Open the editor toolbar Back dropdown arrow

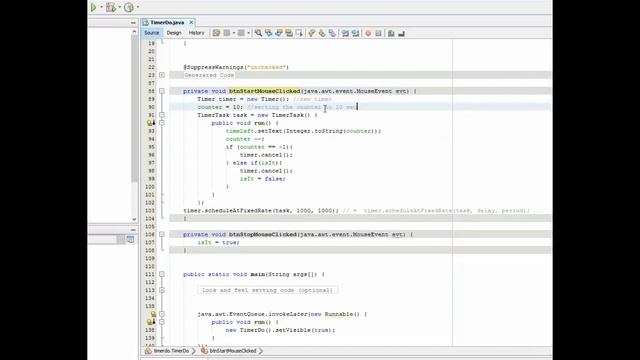(234, 33)
